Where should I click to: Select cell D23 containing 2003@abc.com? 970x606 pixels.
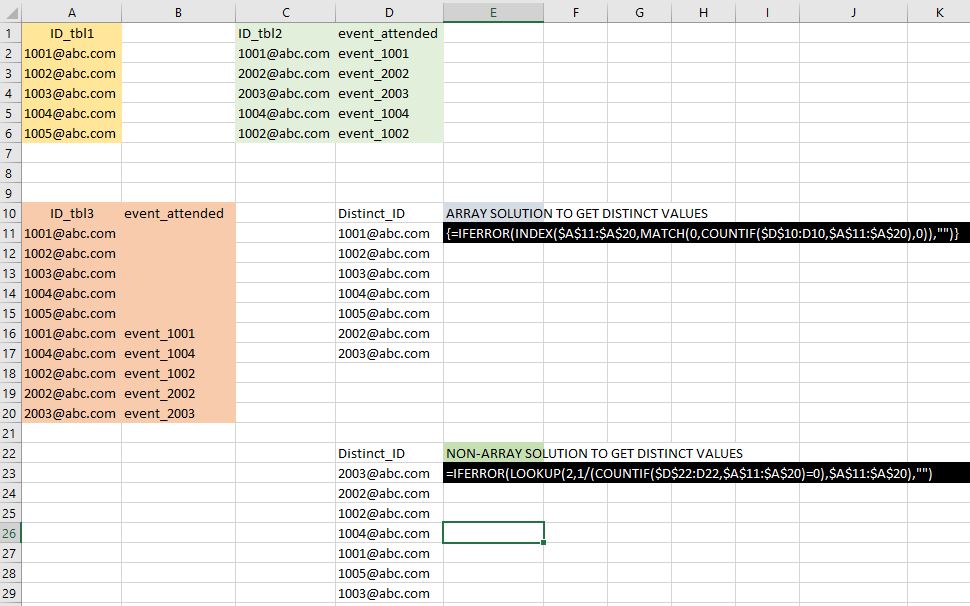(389, 473)
